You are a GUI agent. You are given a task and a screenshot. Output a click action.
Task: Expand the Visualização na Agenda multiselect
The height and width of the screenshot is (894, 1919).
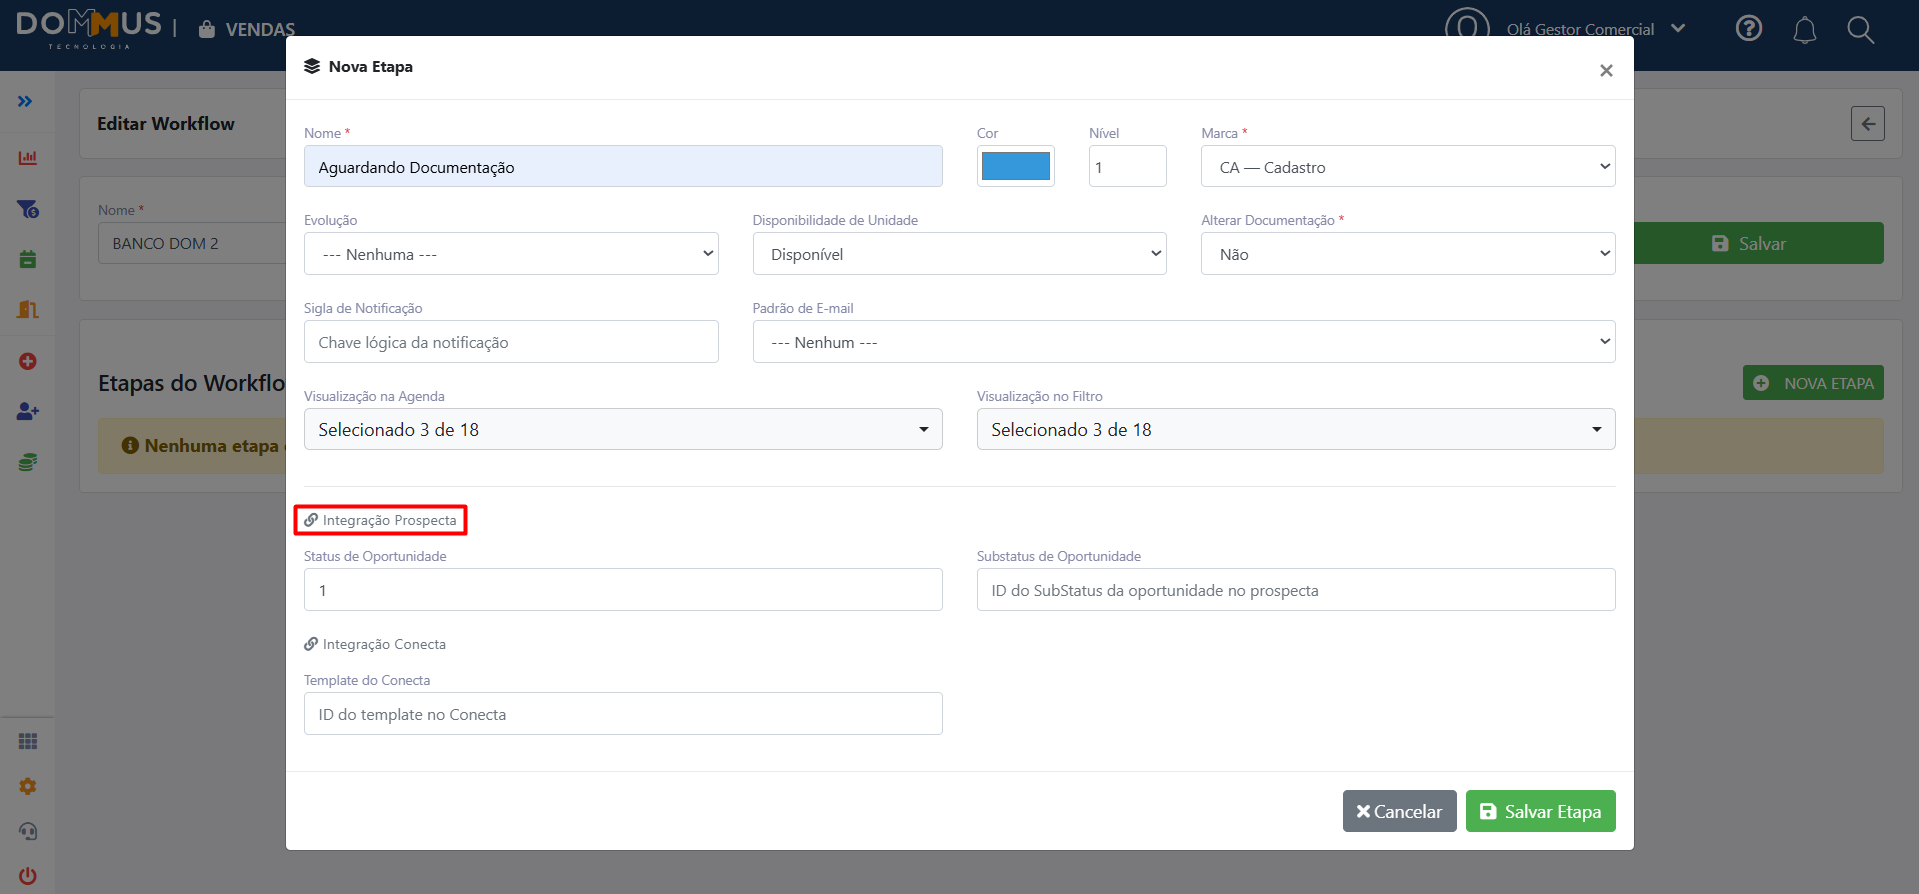point(623,429)
